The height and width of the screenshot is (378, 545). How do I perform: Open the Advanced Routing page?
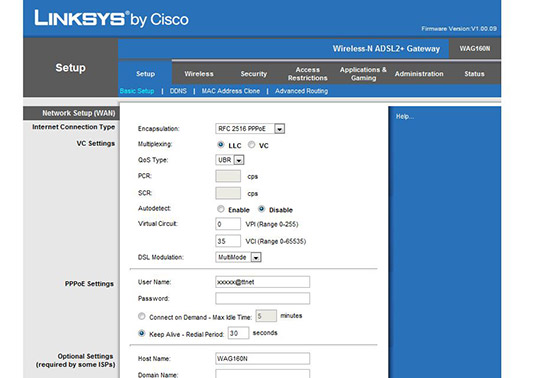click(301, 91)
